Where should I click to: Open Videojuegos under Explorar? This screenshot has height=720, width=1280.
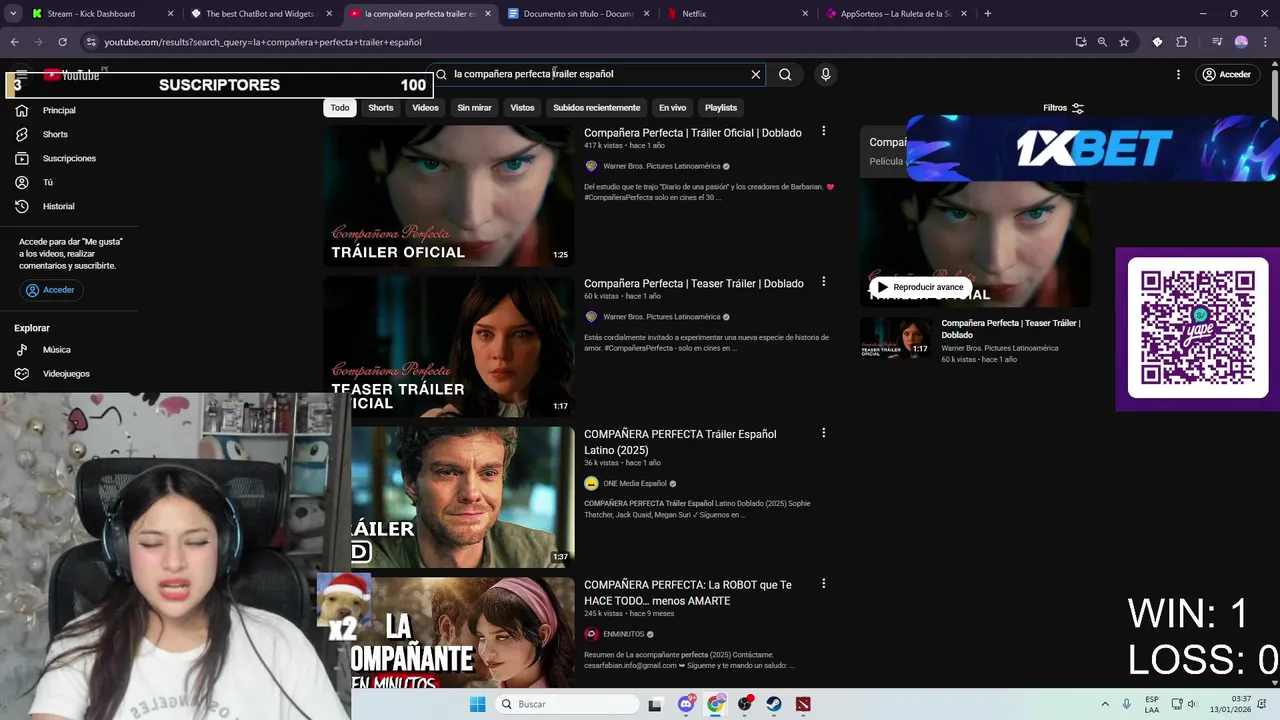click(66, 374)
